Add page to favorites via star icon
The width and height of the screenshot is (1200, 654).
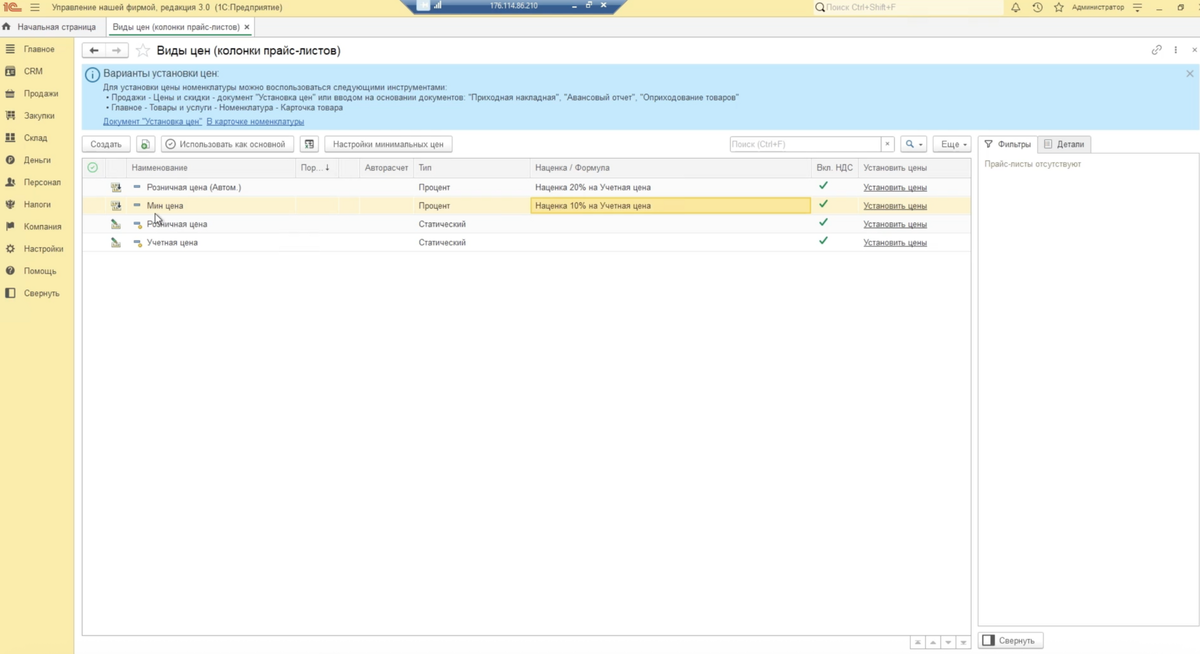[143, 50]
